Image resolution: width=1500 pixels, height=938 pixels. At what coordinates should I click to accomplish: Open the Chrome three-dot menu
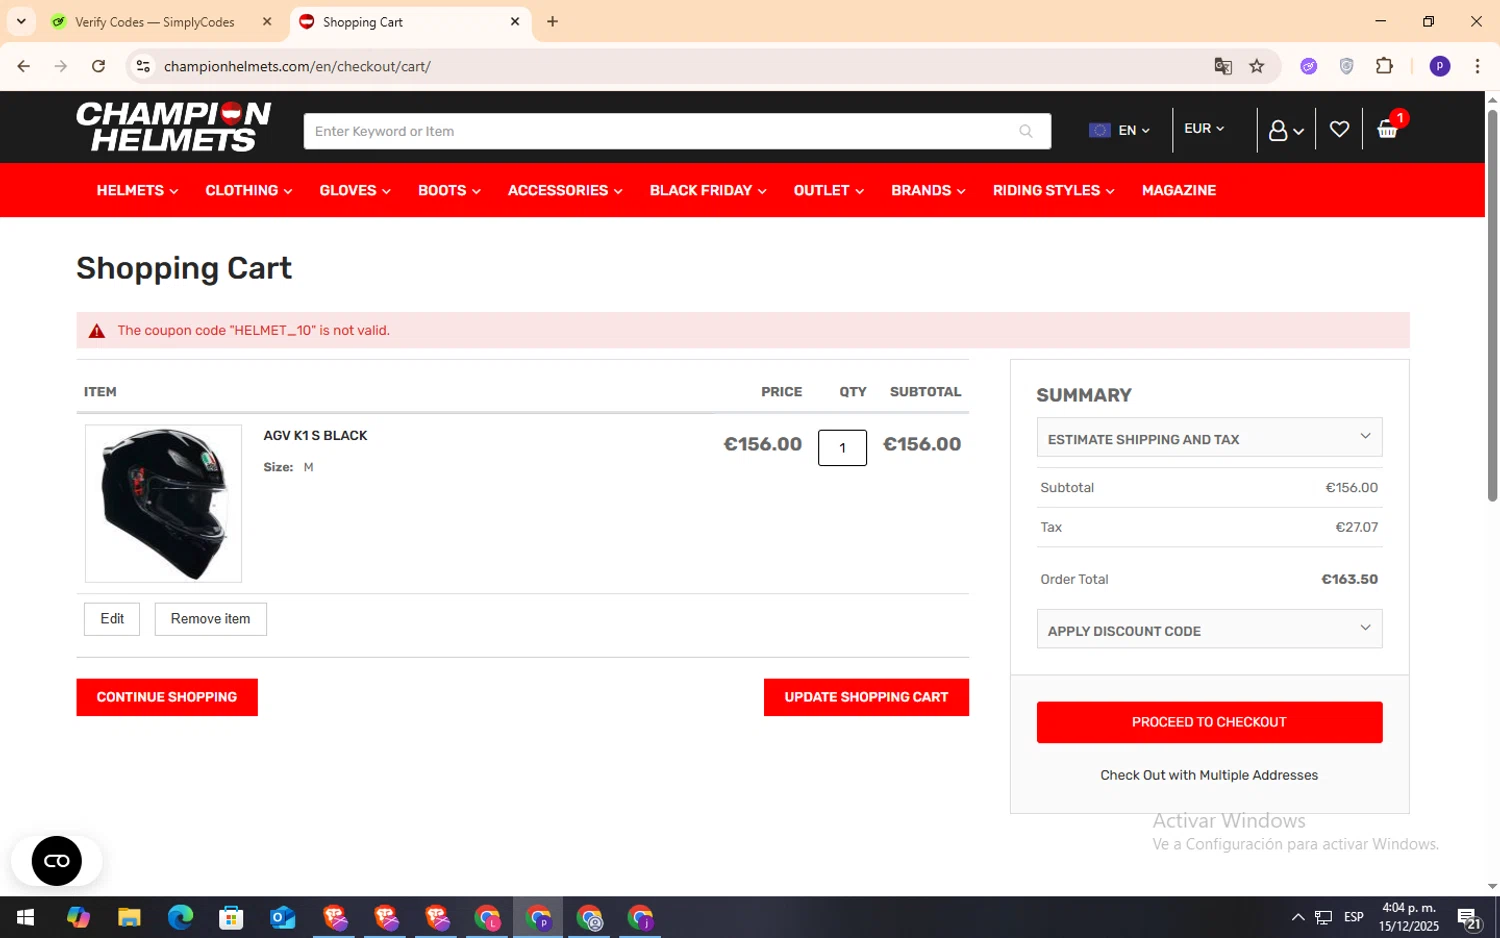(1477, 66)
